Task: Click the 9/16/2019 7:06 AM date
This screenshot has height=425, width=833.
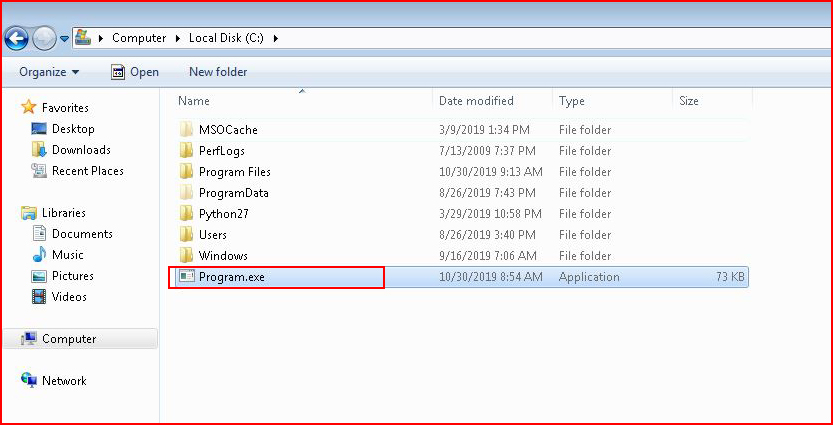Action: pos(488,256)
